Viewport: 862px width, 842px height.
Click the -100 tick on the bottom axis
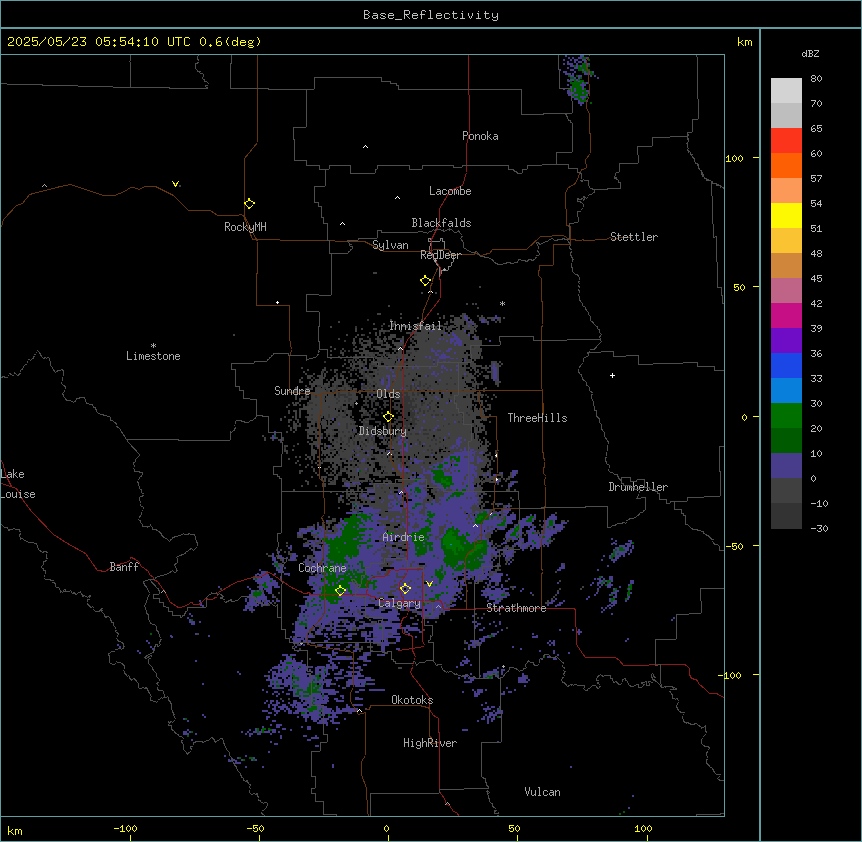(126, 828)
